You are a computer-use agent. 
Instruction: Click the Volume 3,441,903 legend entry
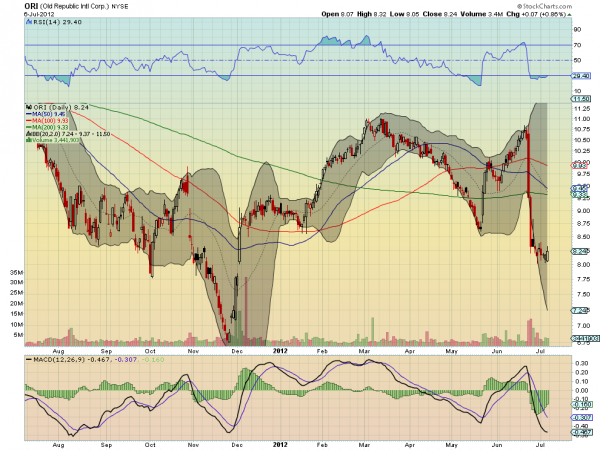pos(55,140)
